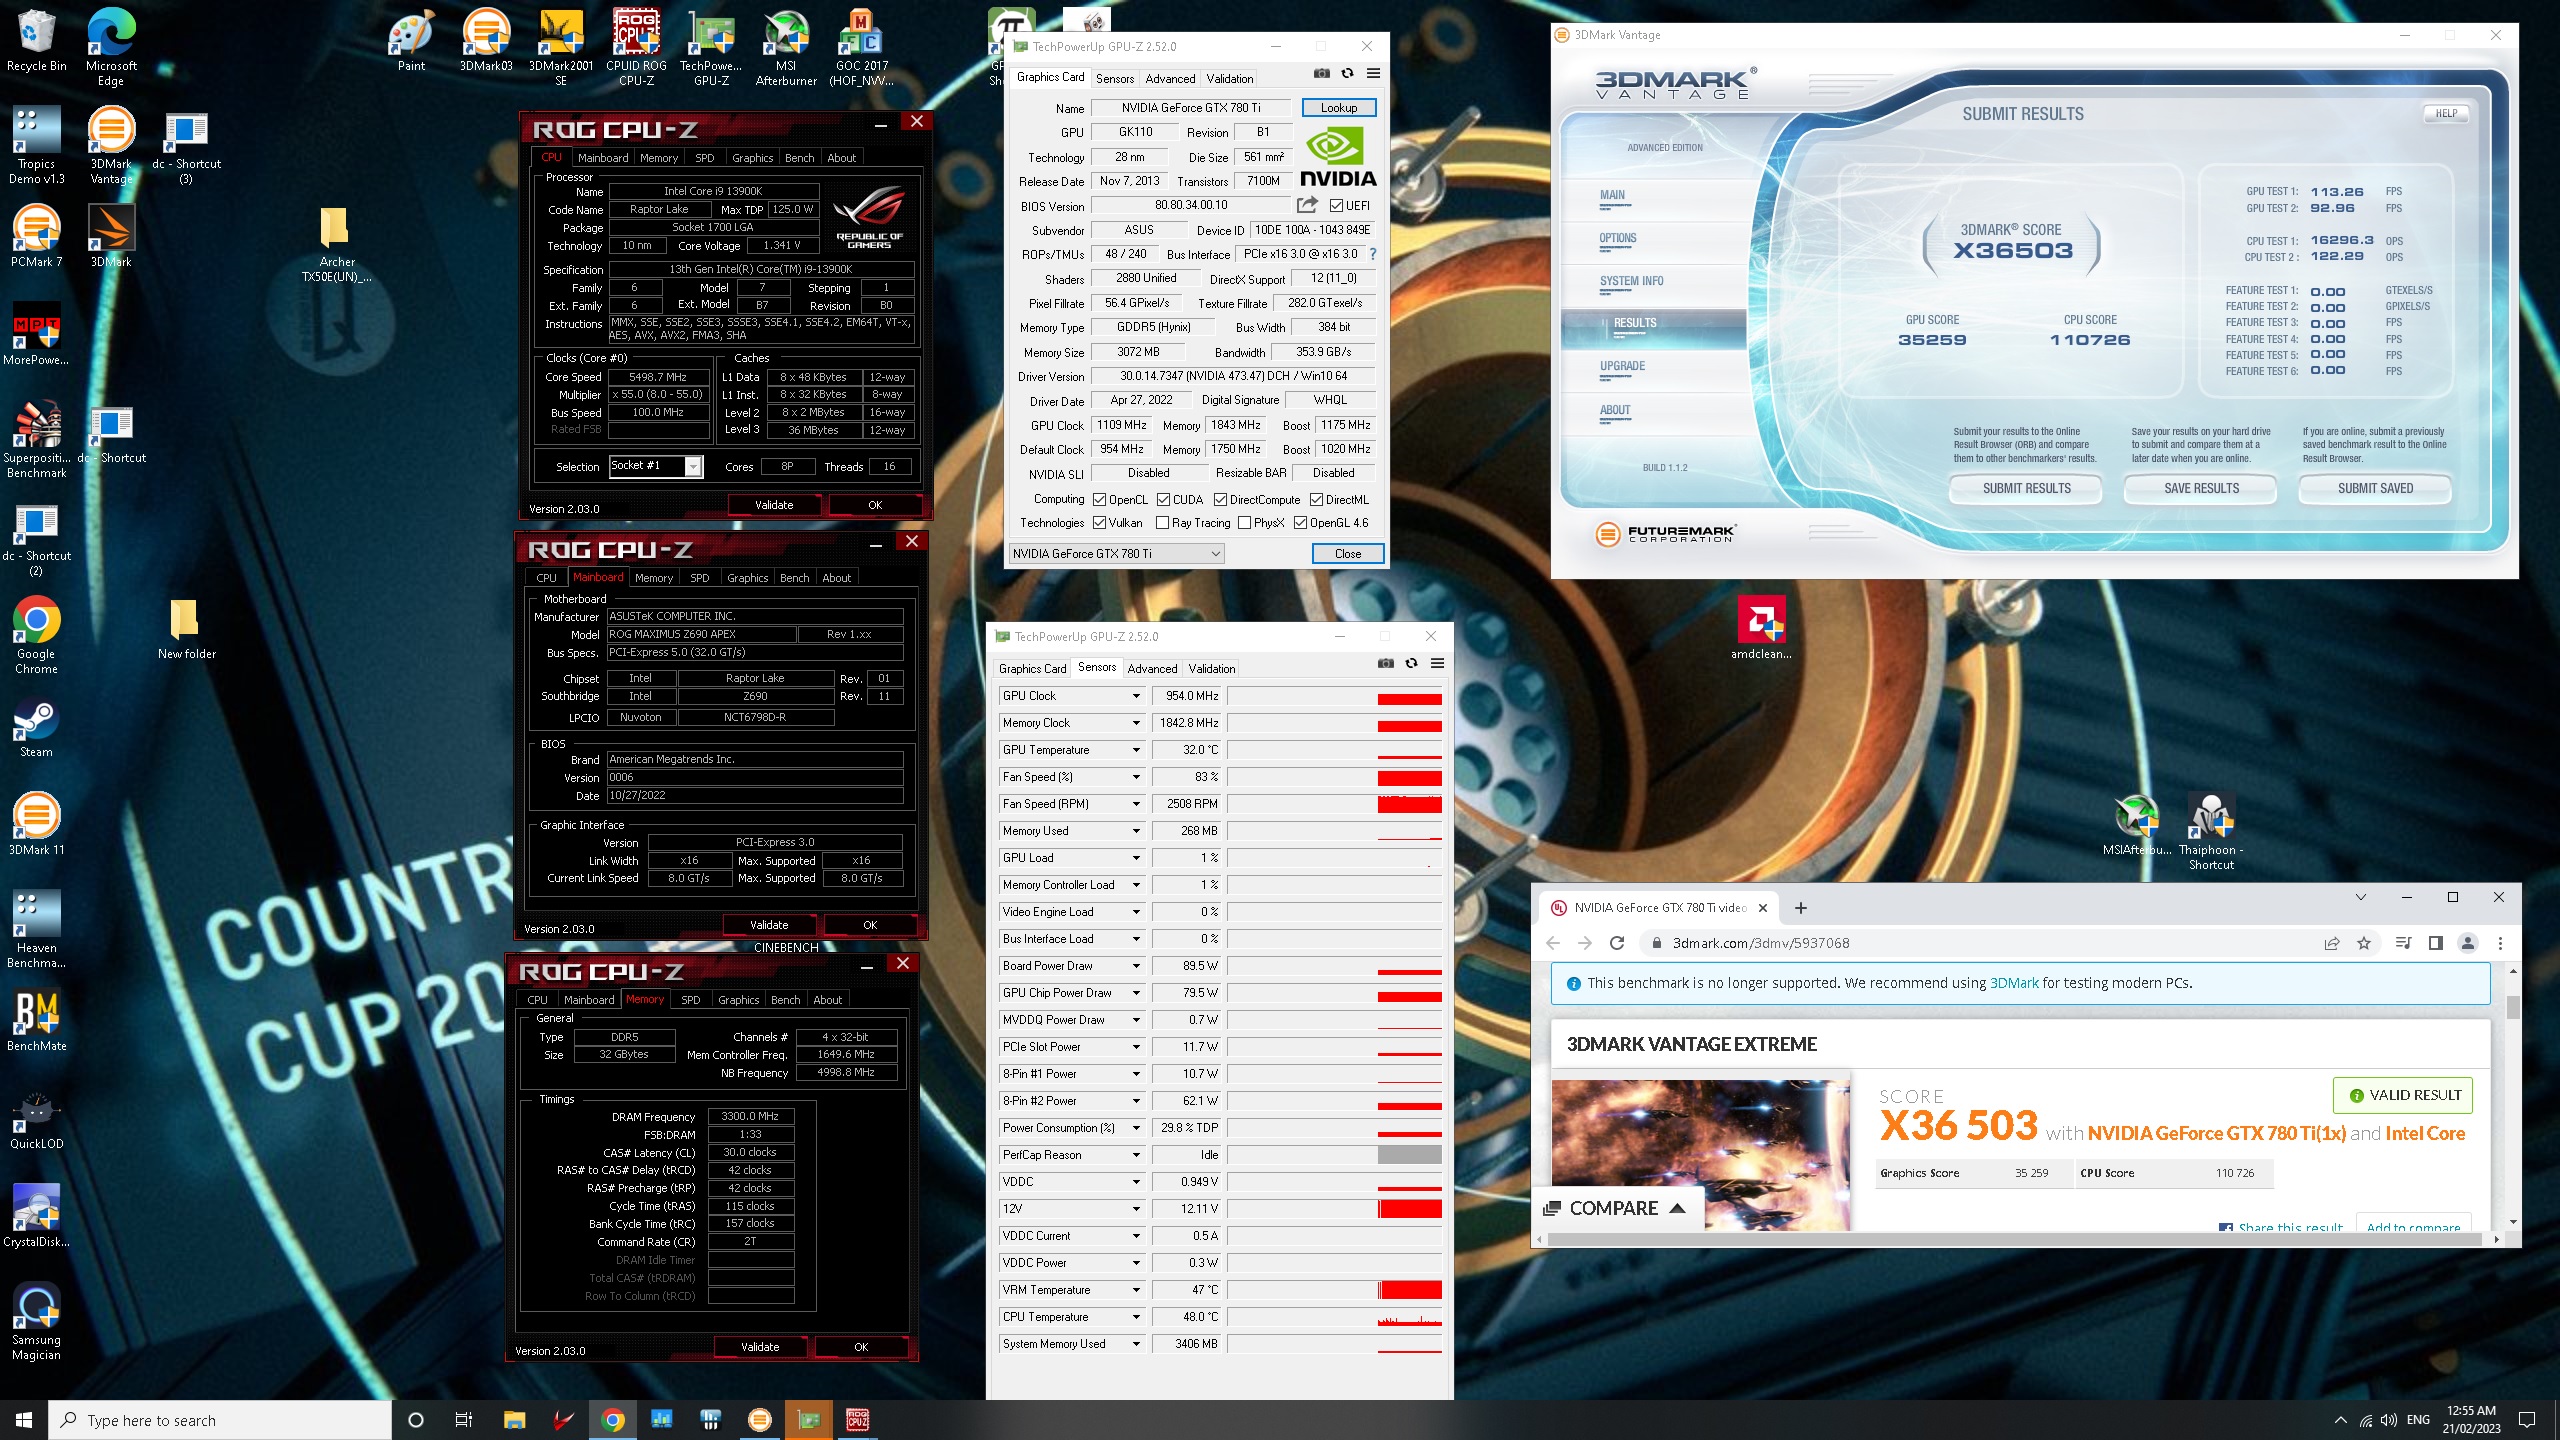This screenshot has width=2560, height=1440.
Task: Click the ROG CPU-Z icon in the taskbar
Action: click(858, 1420)
